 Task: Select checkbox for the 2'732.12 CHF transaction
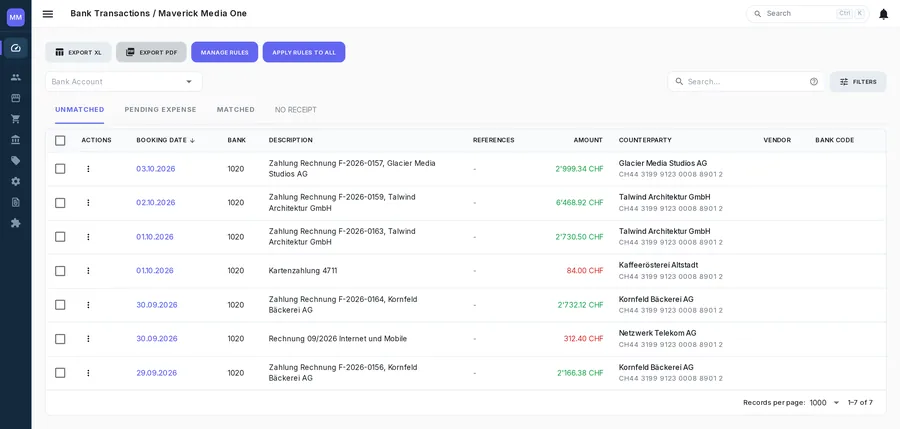[60, 305]
